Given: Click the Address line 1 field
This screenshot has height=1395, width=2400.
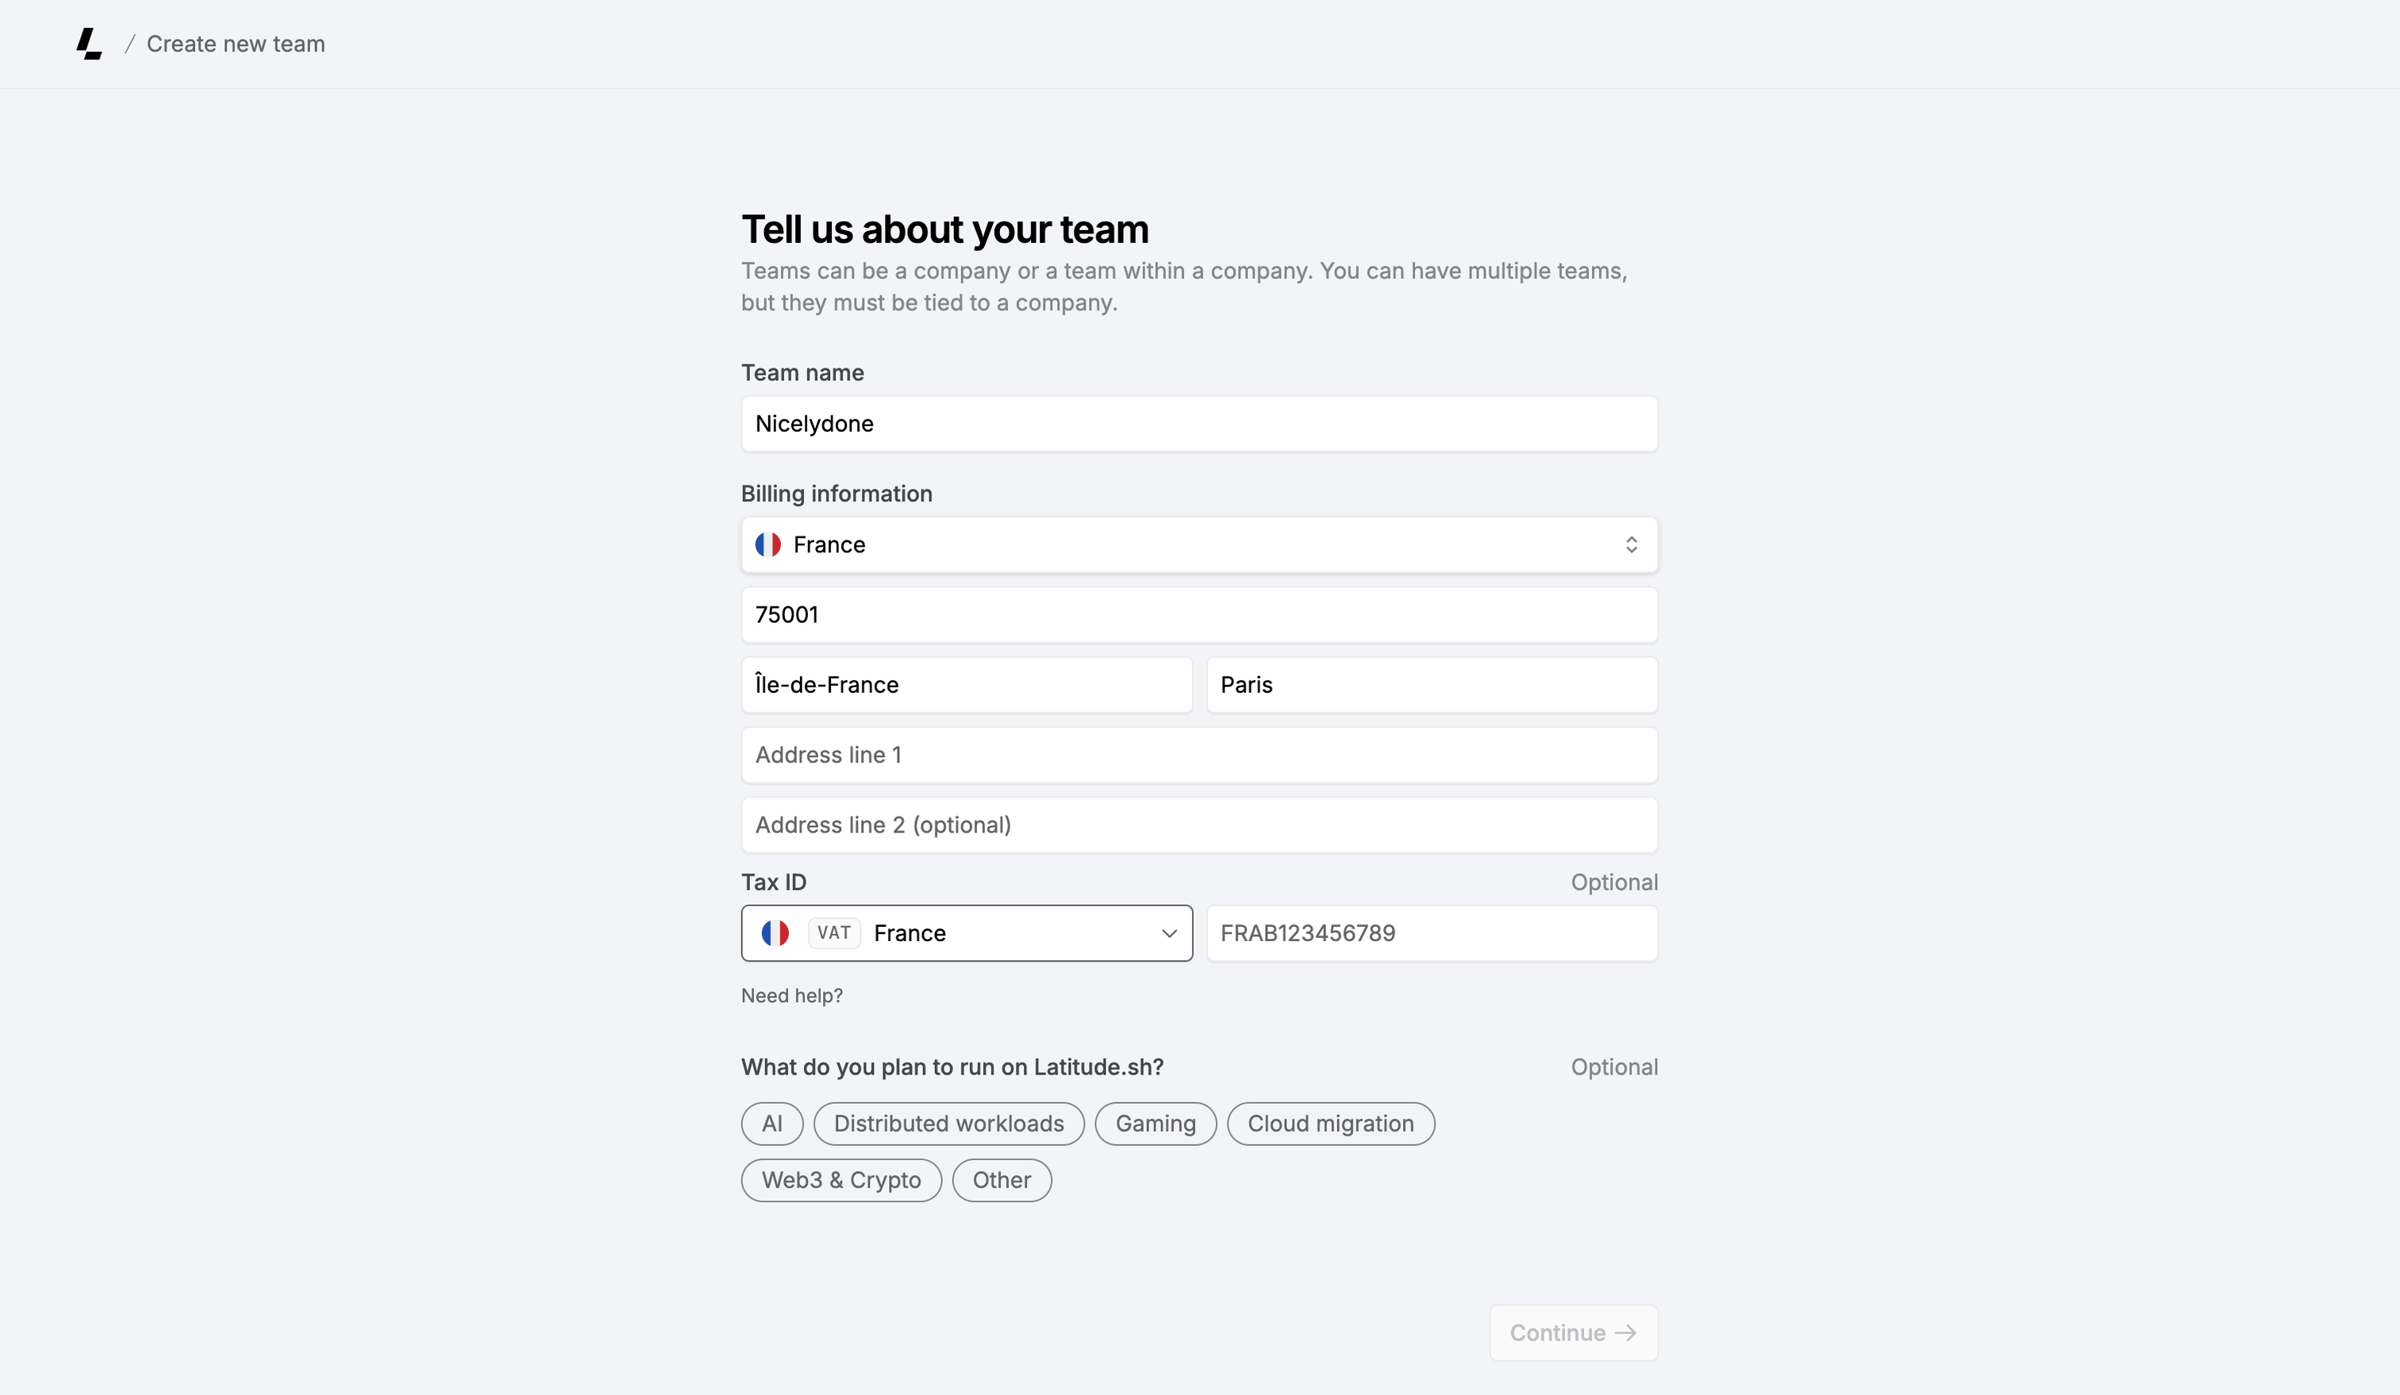Looking at the screenshot, I should point(1199,755).
